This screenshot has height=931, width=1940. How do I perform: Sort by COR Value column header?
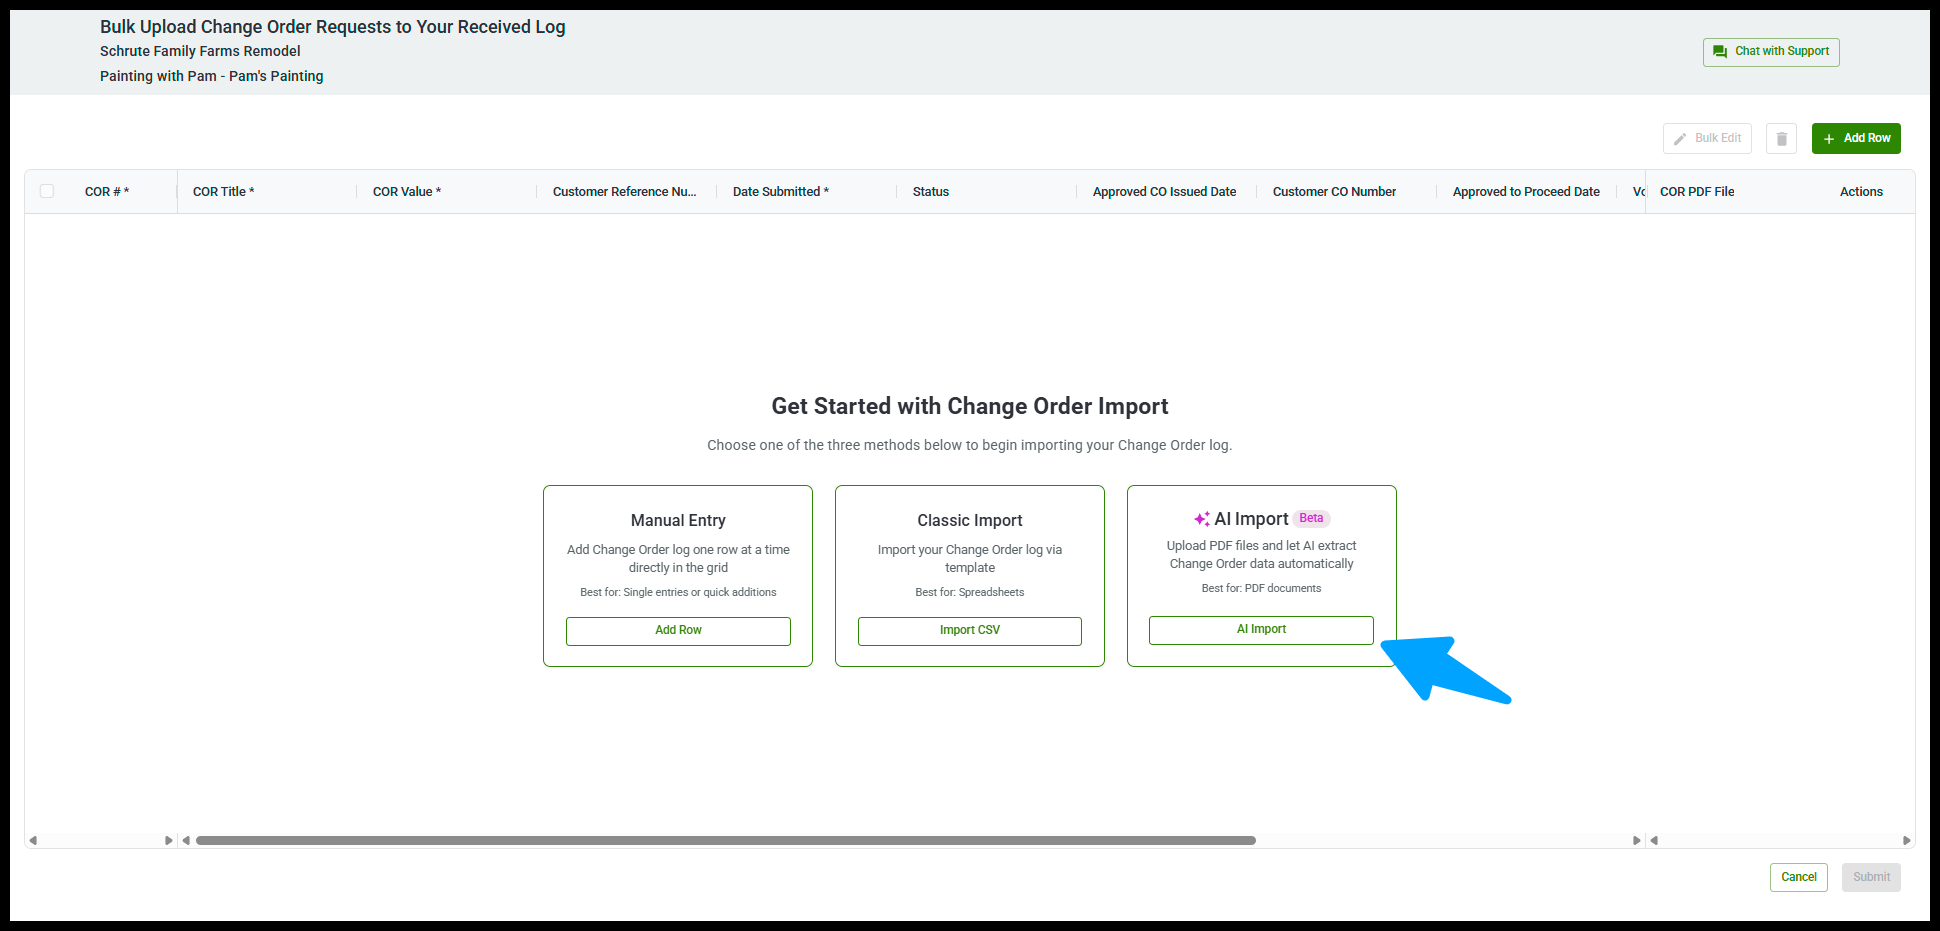click(x=407, y=192)
